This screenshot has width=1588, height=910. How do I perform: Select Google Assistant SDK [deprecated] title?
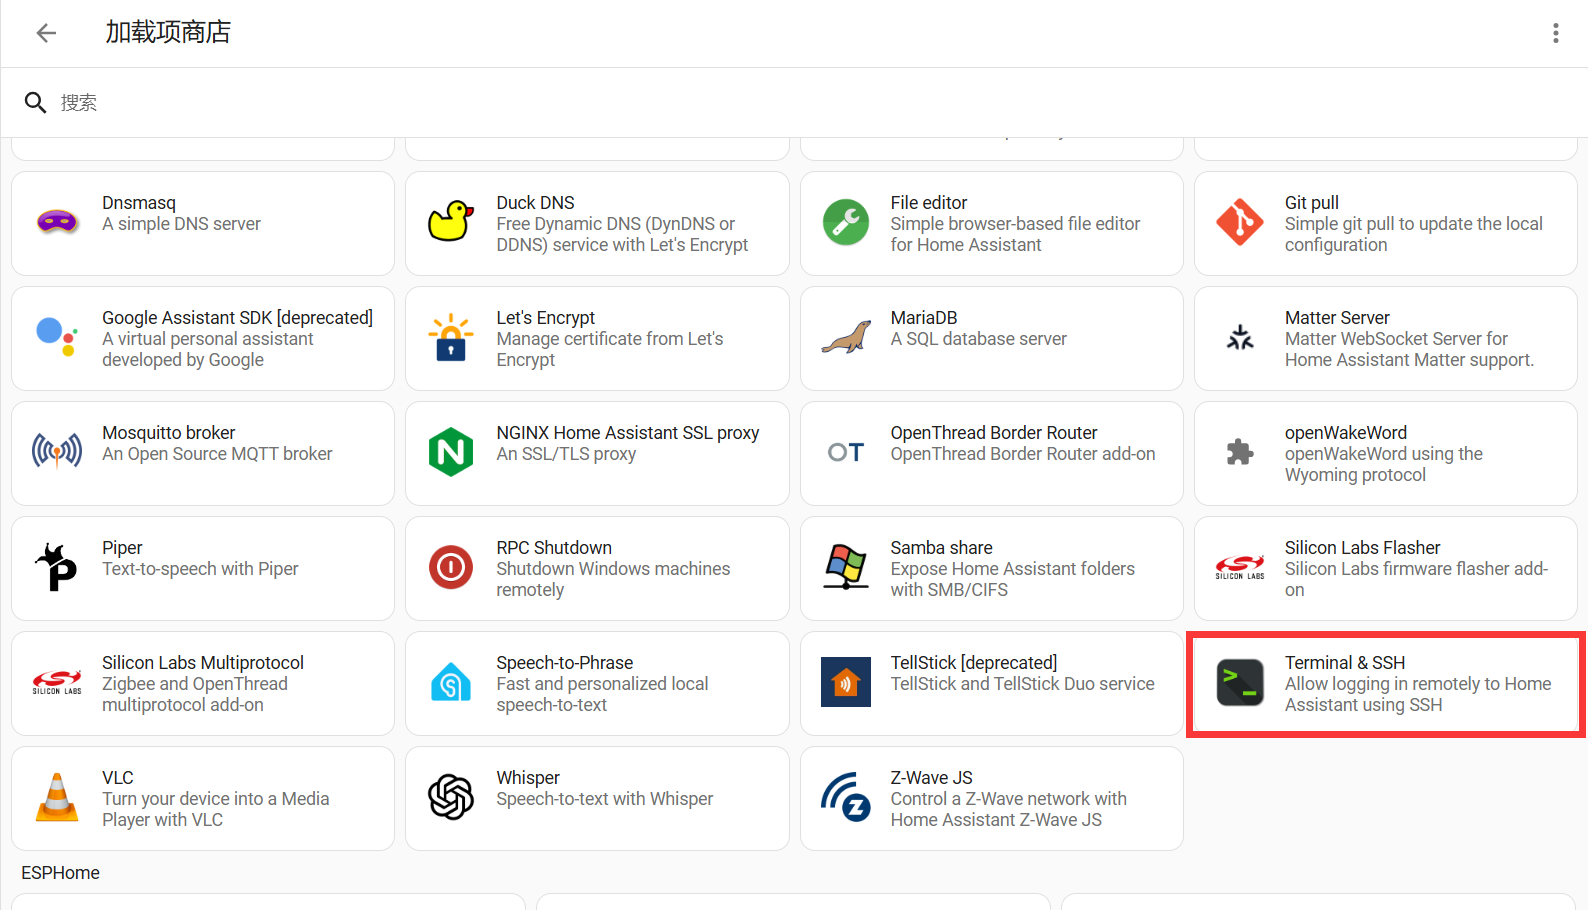[237, 318]
